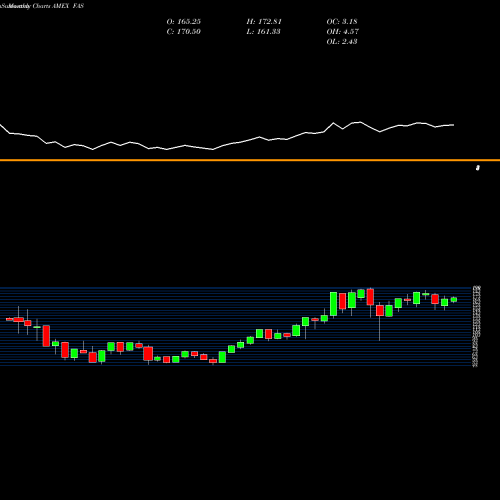This screenshot has width=500, height=500.
Task: Click the low value 'L: 161.33'
Action: 263,32
